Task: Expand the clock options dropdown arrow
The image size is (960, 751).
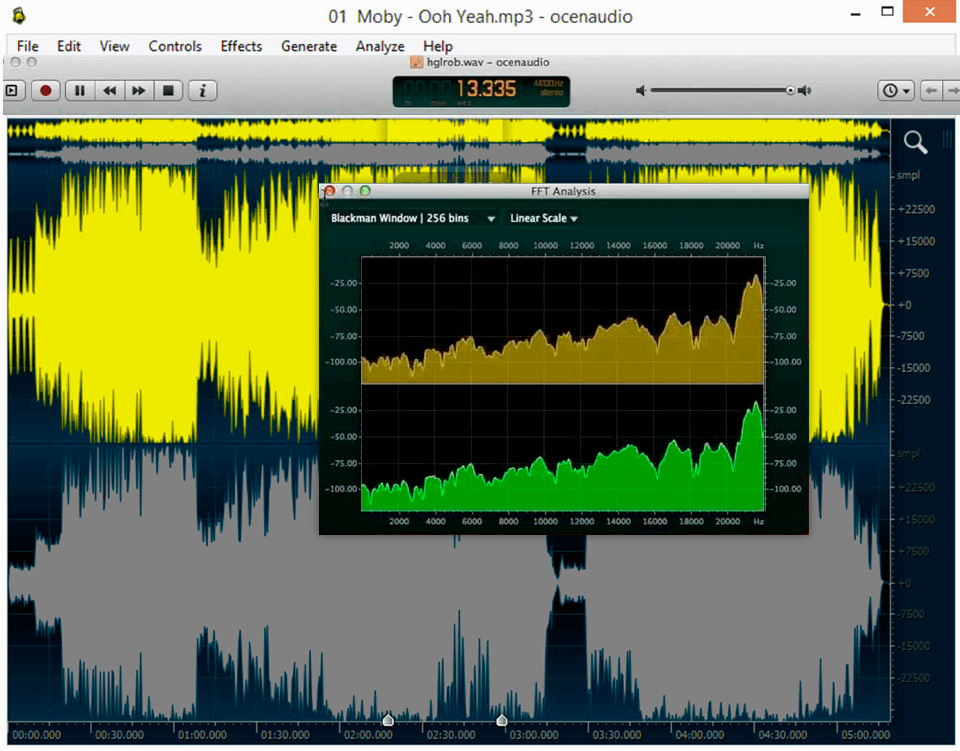Action: click(905, 90)
